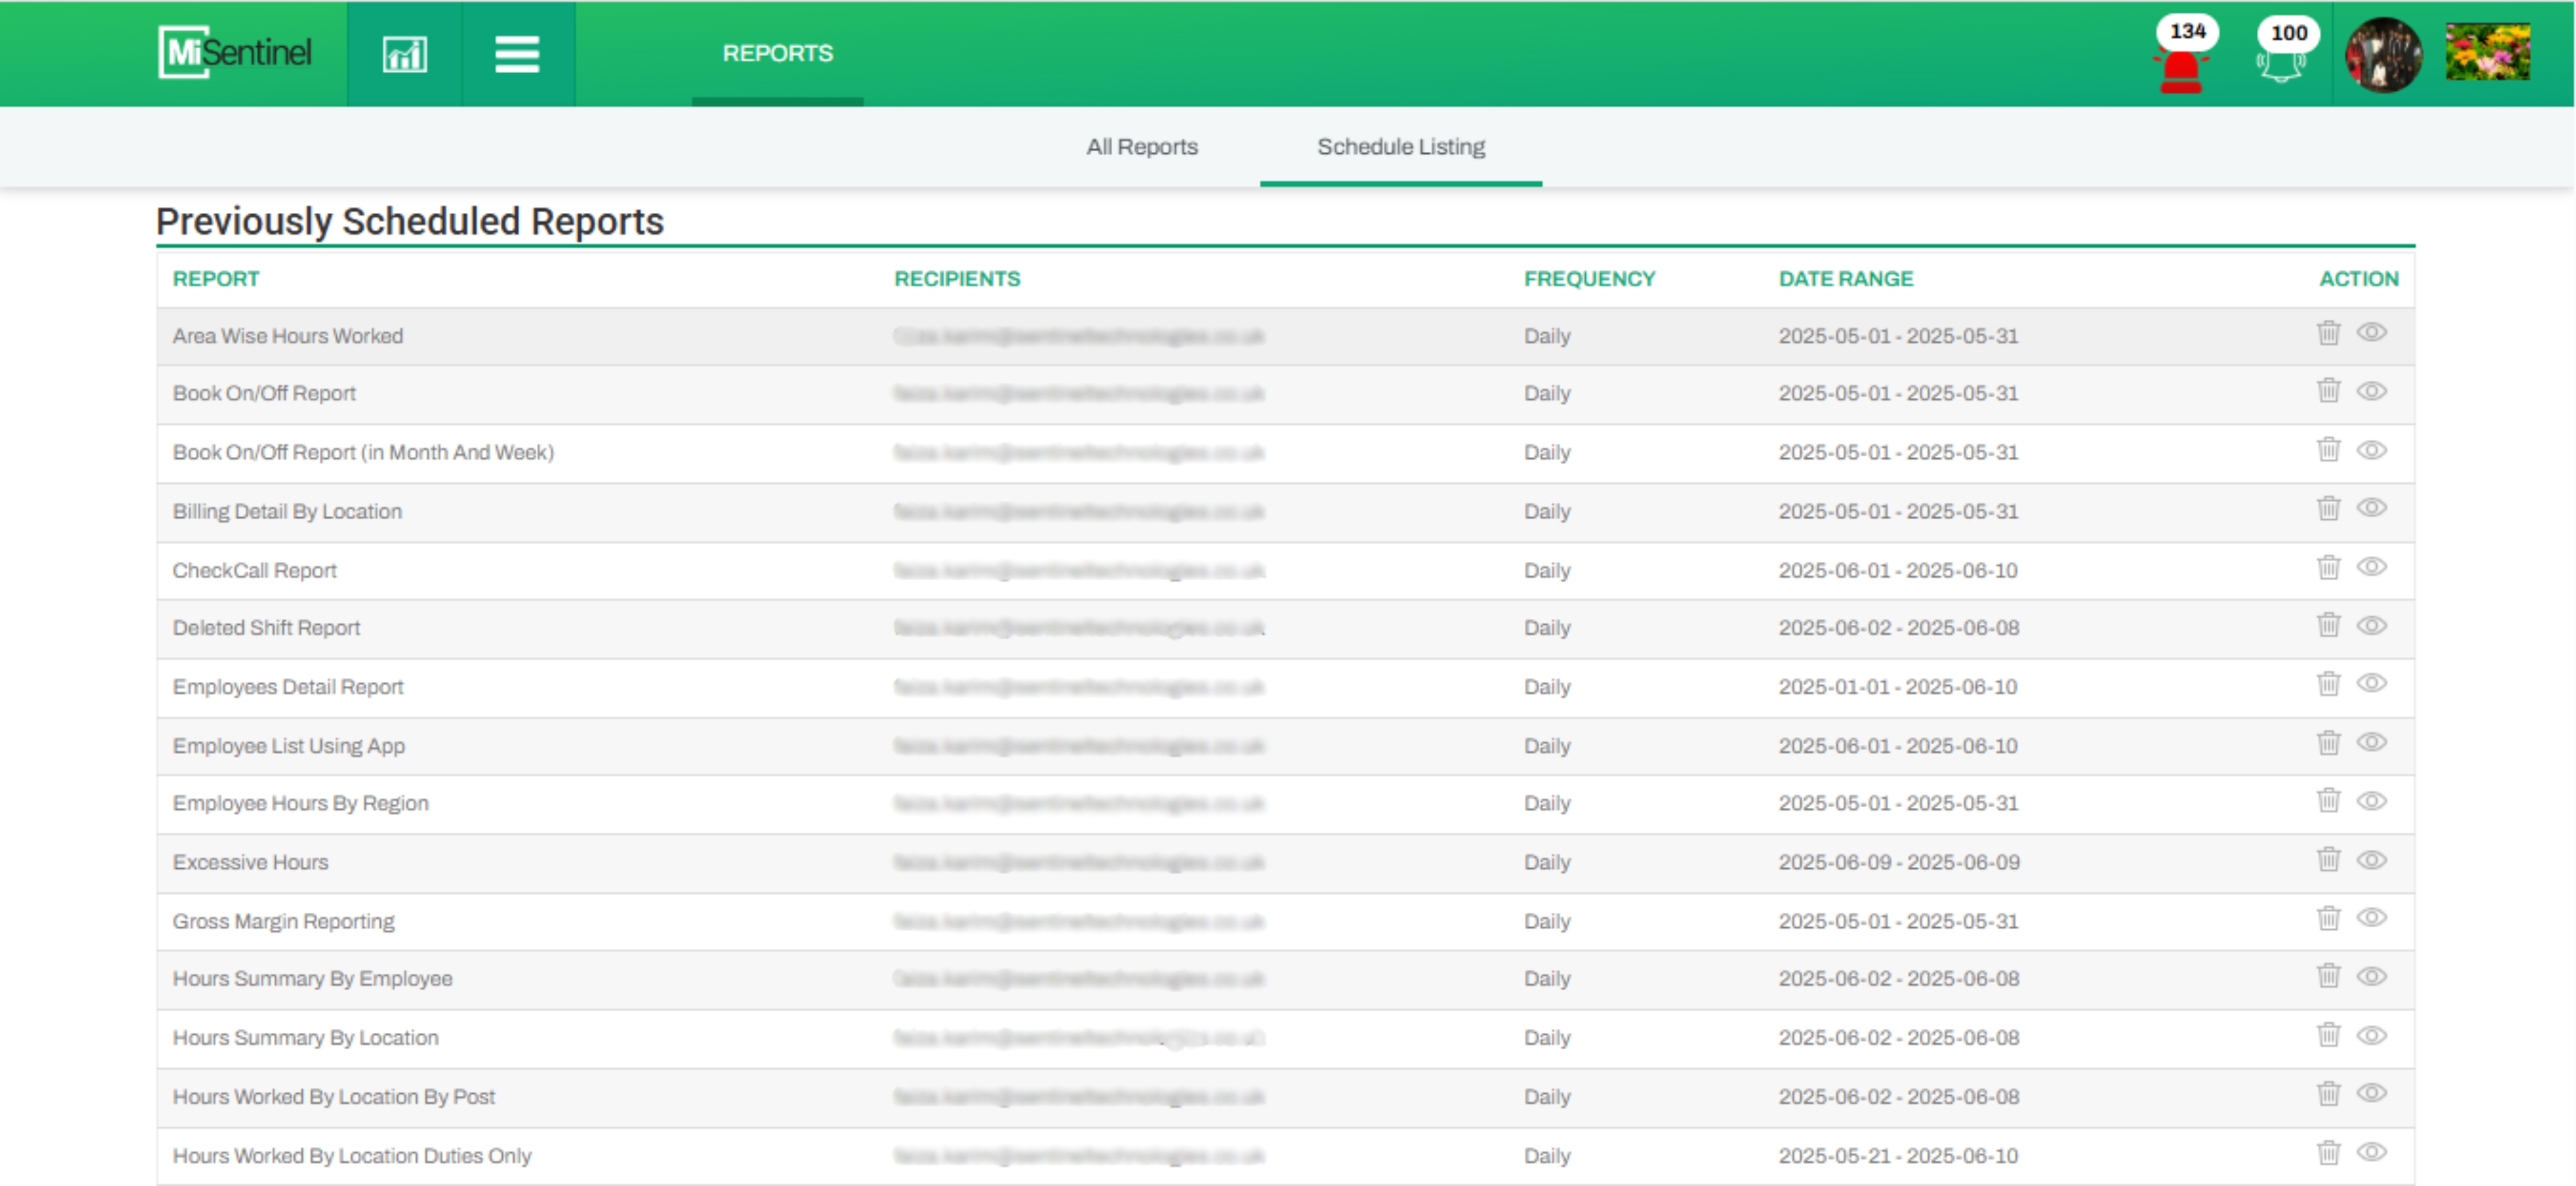Screen dimensions: 2576x1186
Task: Delete the Gross Margin Reporting schedule
Action: coord(2328,918)
